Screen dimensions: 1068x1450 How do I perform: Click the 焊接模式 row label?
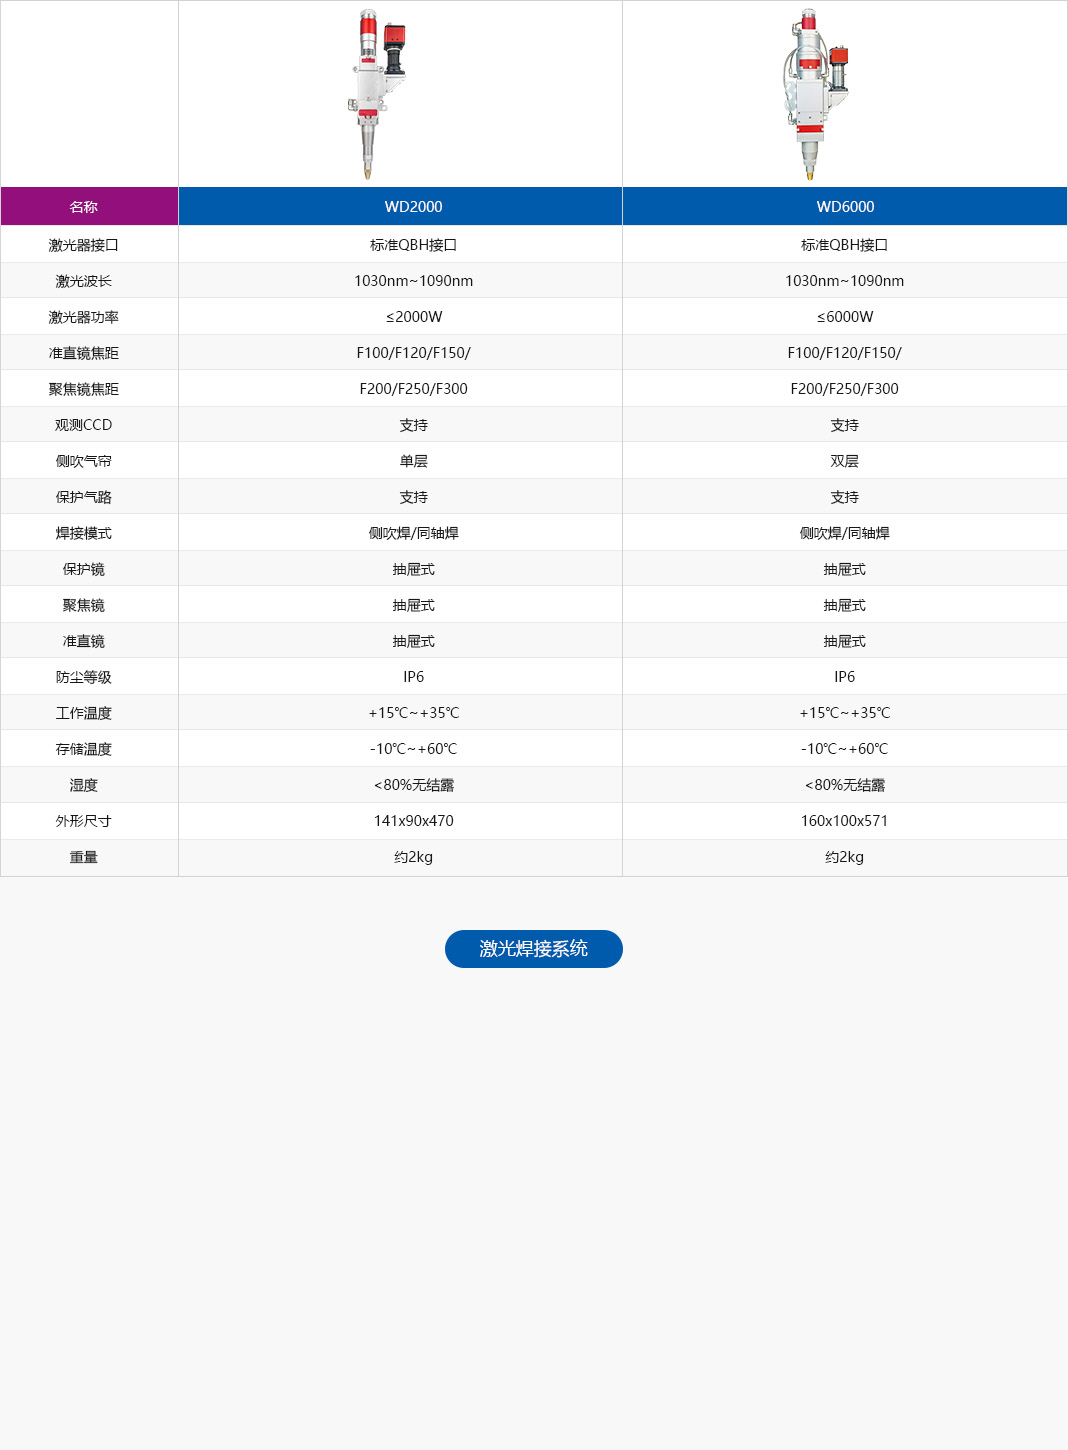pos(84,533)
